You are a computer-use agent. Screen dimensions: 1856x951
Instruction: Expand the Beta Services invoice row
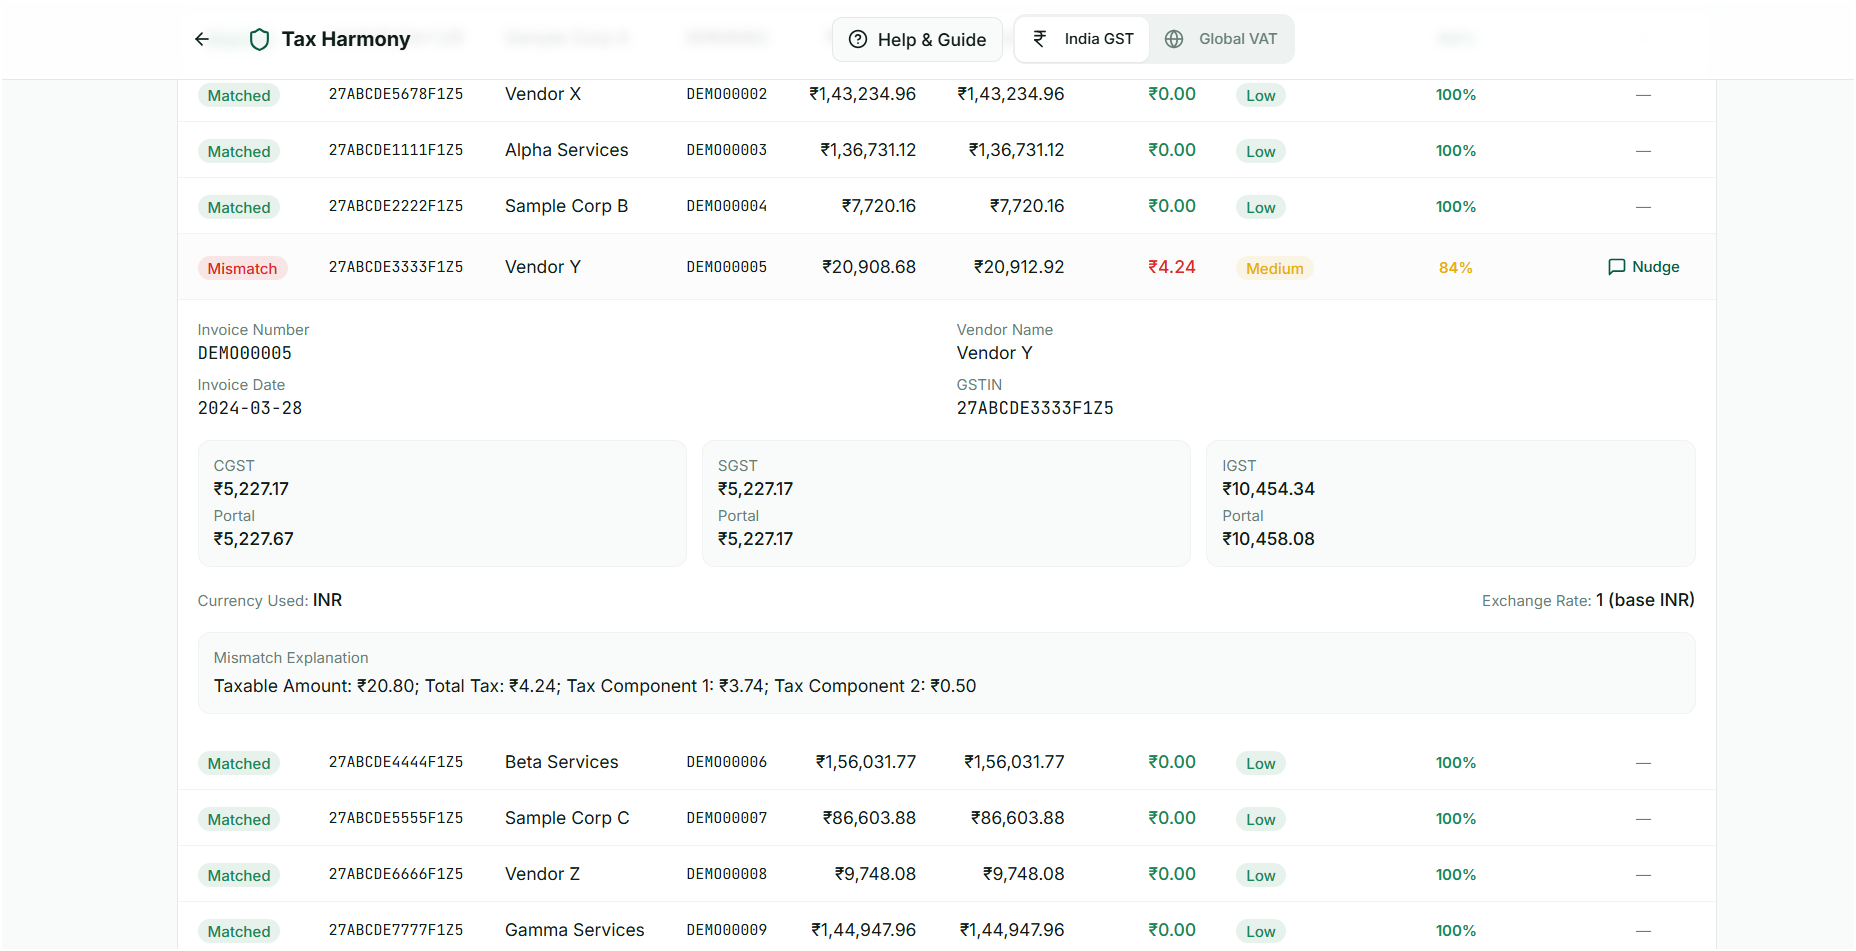[947, 762]
